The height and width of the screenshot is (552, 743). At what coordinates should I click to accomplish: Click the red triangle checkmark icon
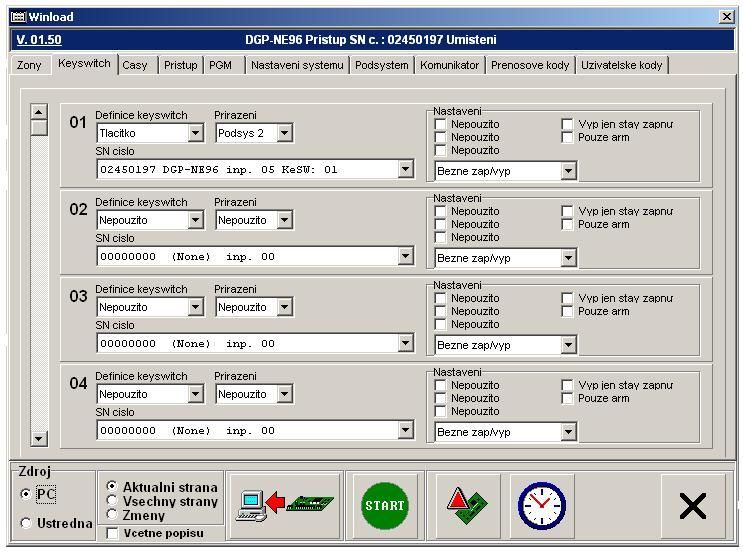pos(467,505)
